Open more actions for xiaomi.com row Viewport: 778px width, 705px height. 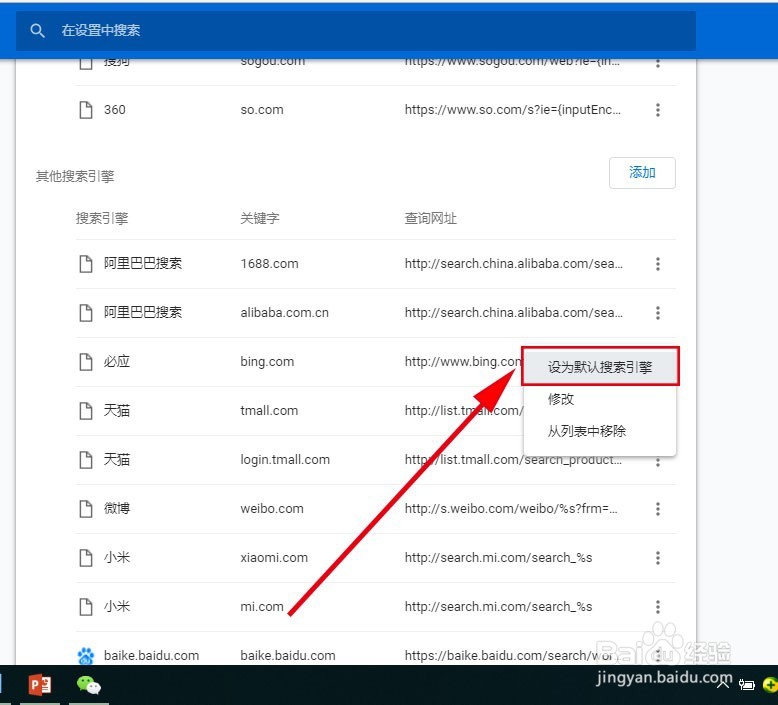pos(657,558)
